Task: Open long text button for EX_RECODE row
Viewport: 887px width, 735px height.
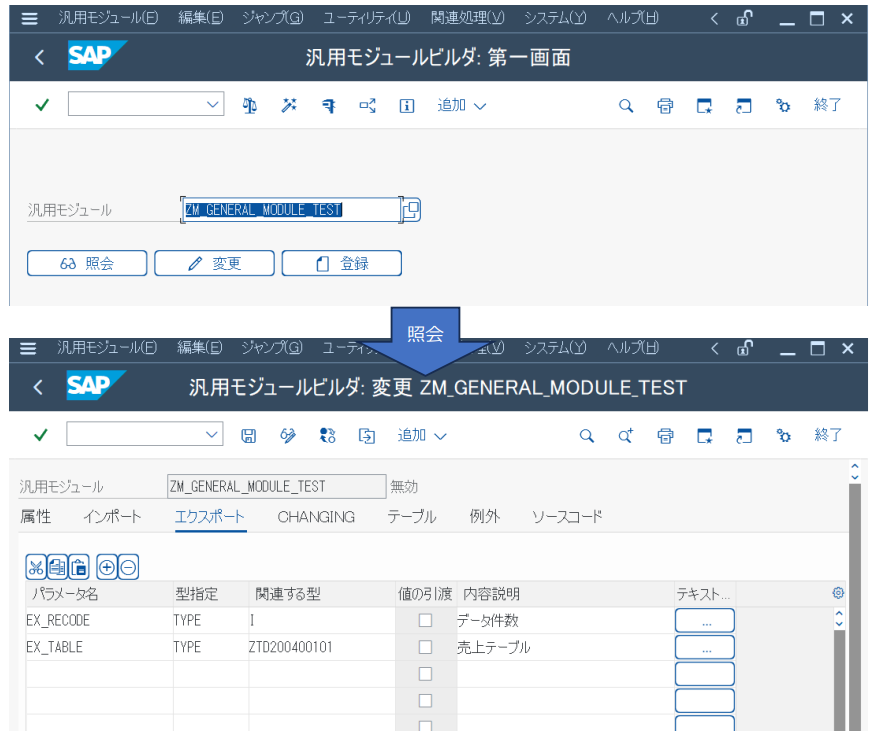Action: point(705,620)
